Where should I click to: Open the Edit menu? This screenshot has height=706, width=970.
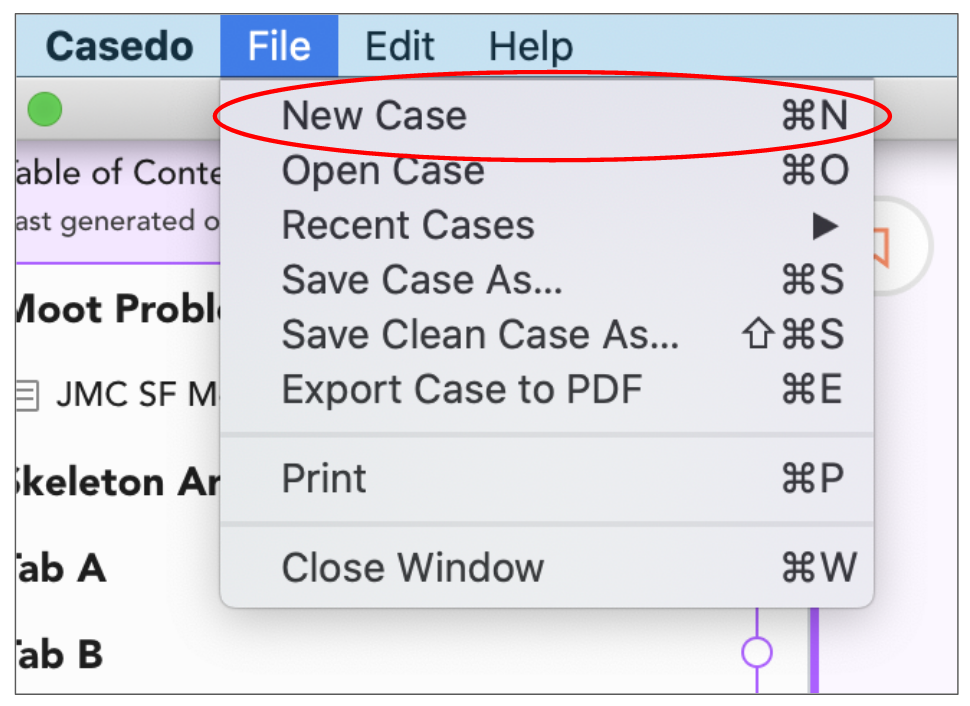tap(400, 46)
